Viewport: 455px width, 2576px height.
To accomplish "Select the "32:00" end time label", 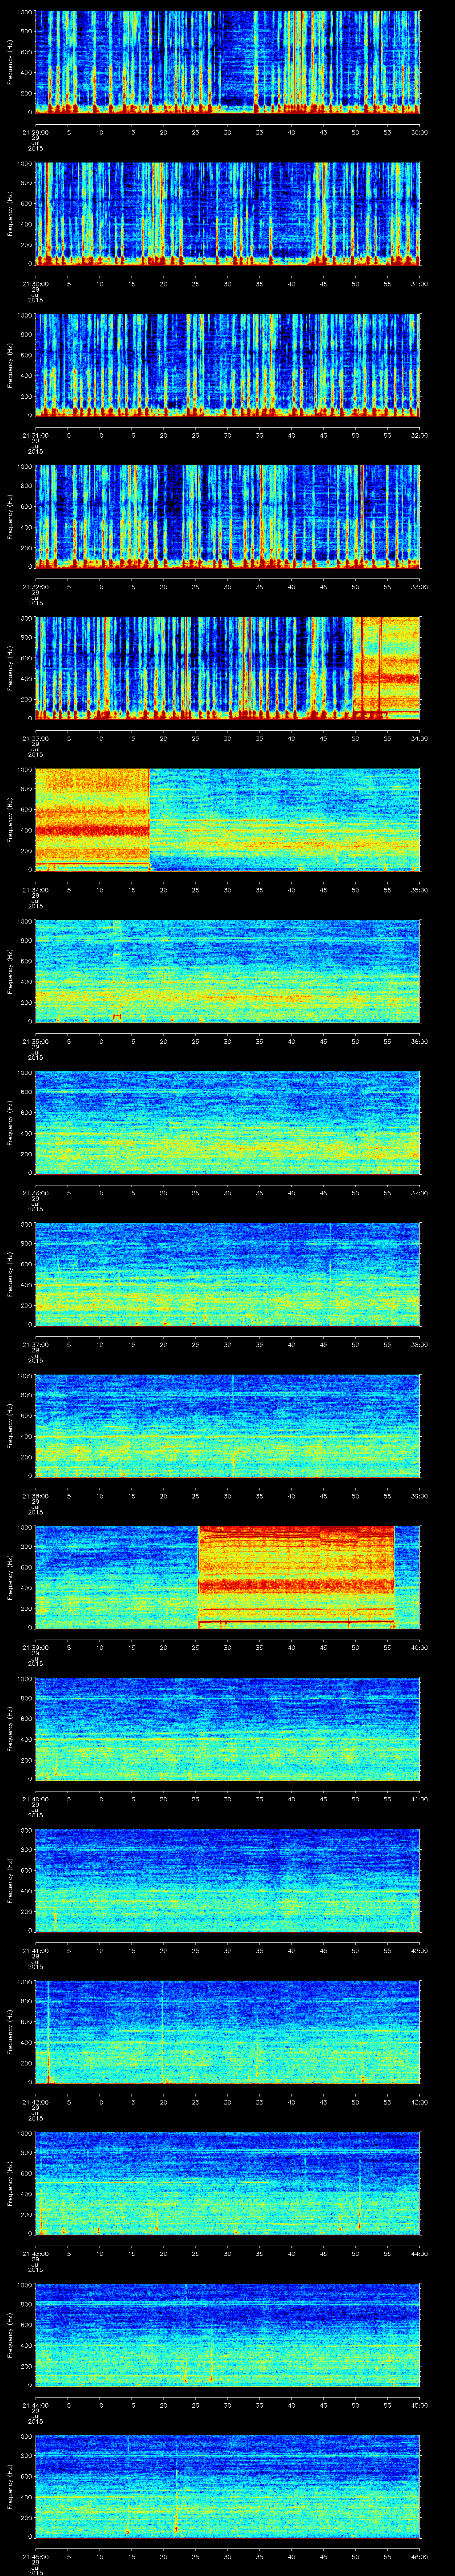I will (x=420, y=435).
